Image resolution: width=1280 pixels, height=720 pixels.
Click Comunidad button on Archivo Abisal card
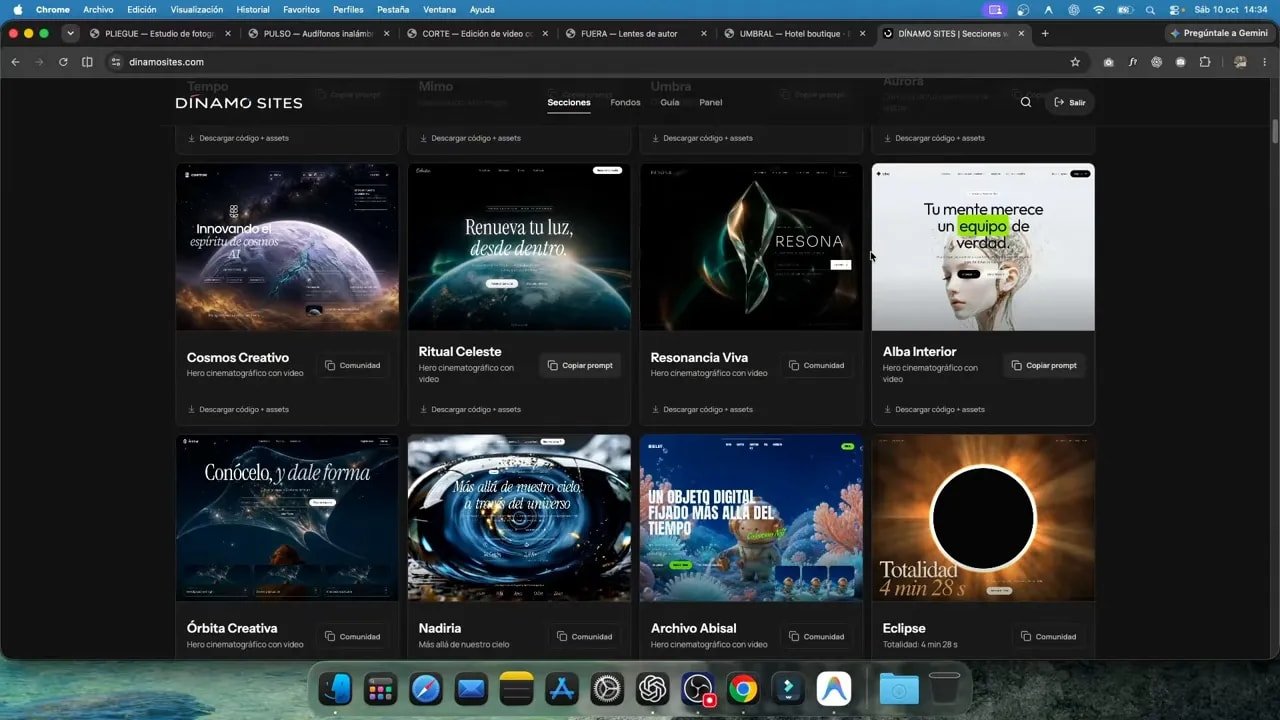click(x=817, y=636)
